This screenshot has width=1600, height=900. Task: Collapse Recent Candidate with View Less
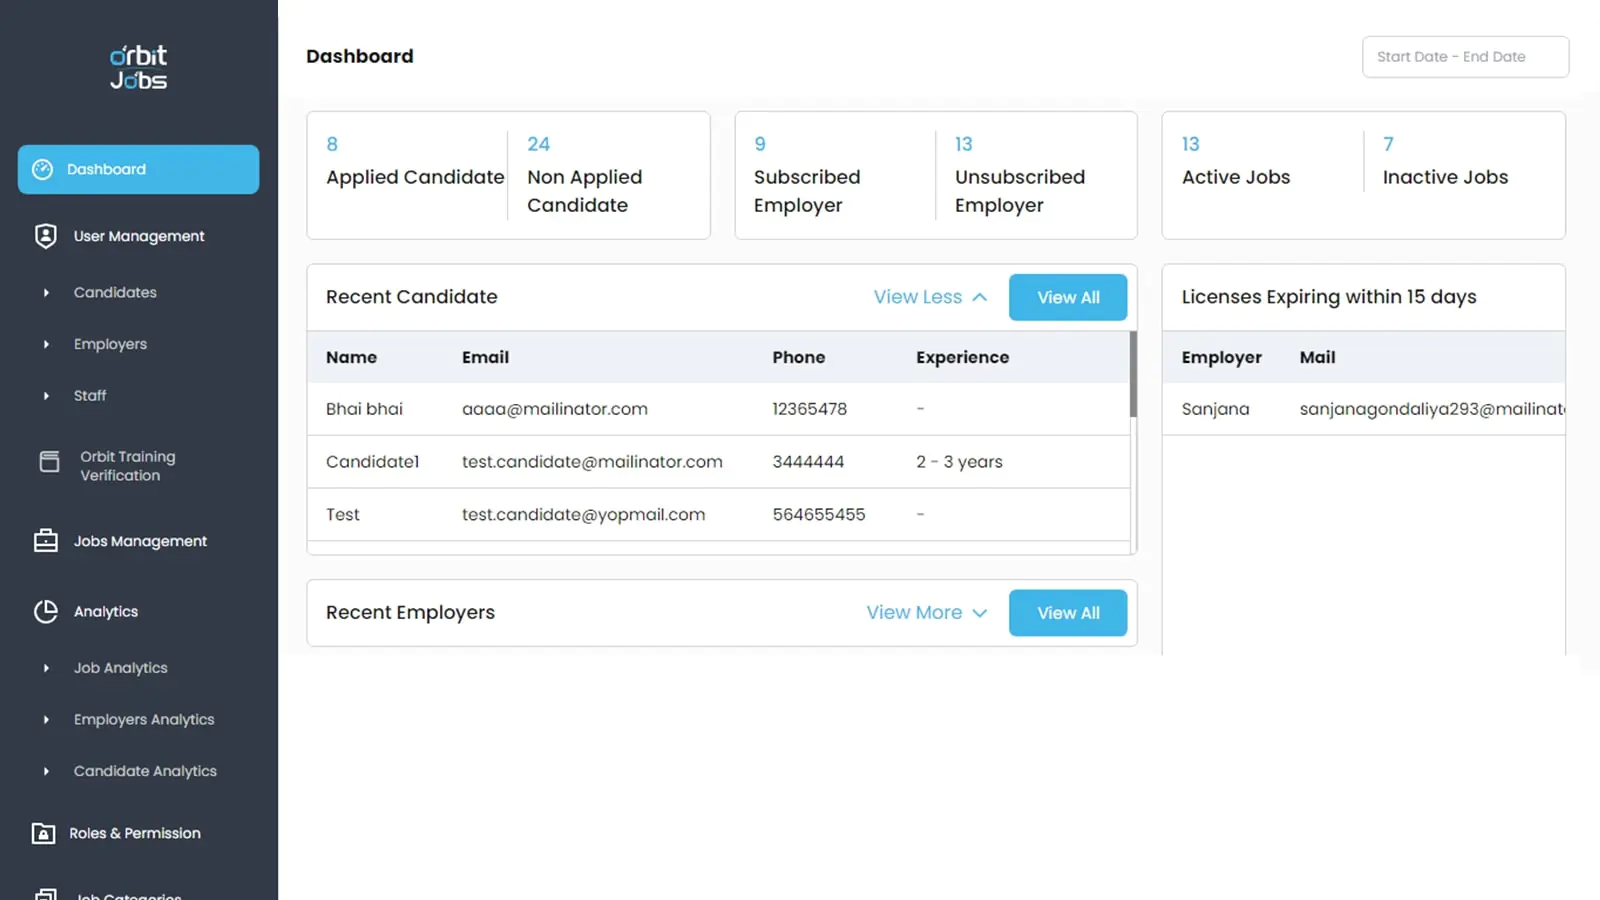click(930, 297)
